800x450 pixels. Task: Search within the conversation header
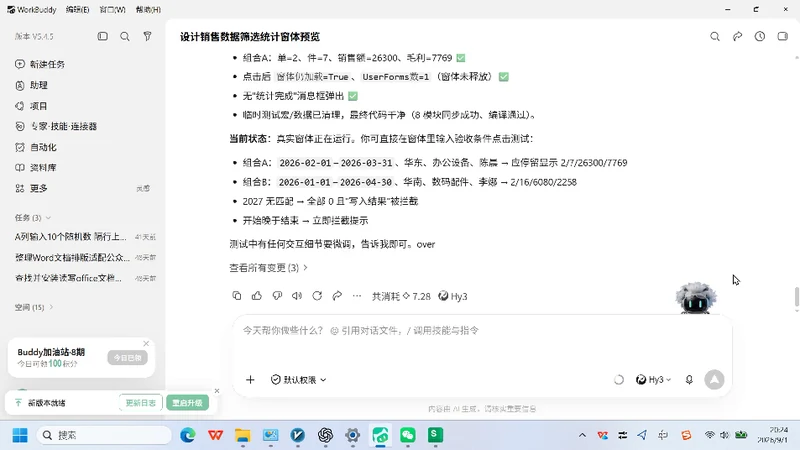[x=715, y=36]
